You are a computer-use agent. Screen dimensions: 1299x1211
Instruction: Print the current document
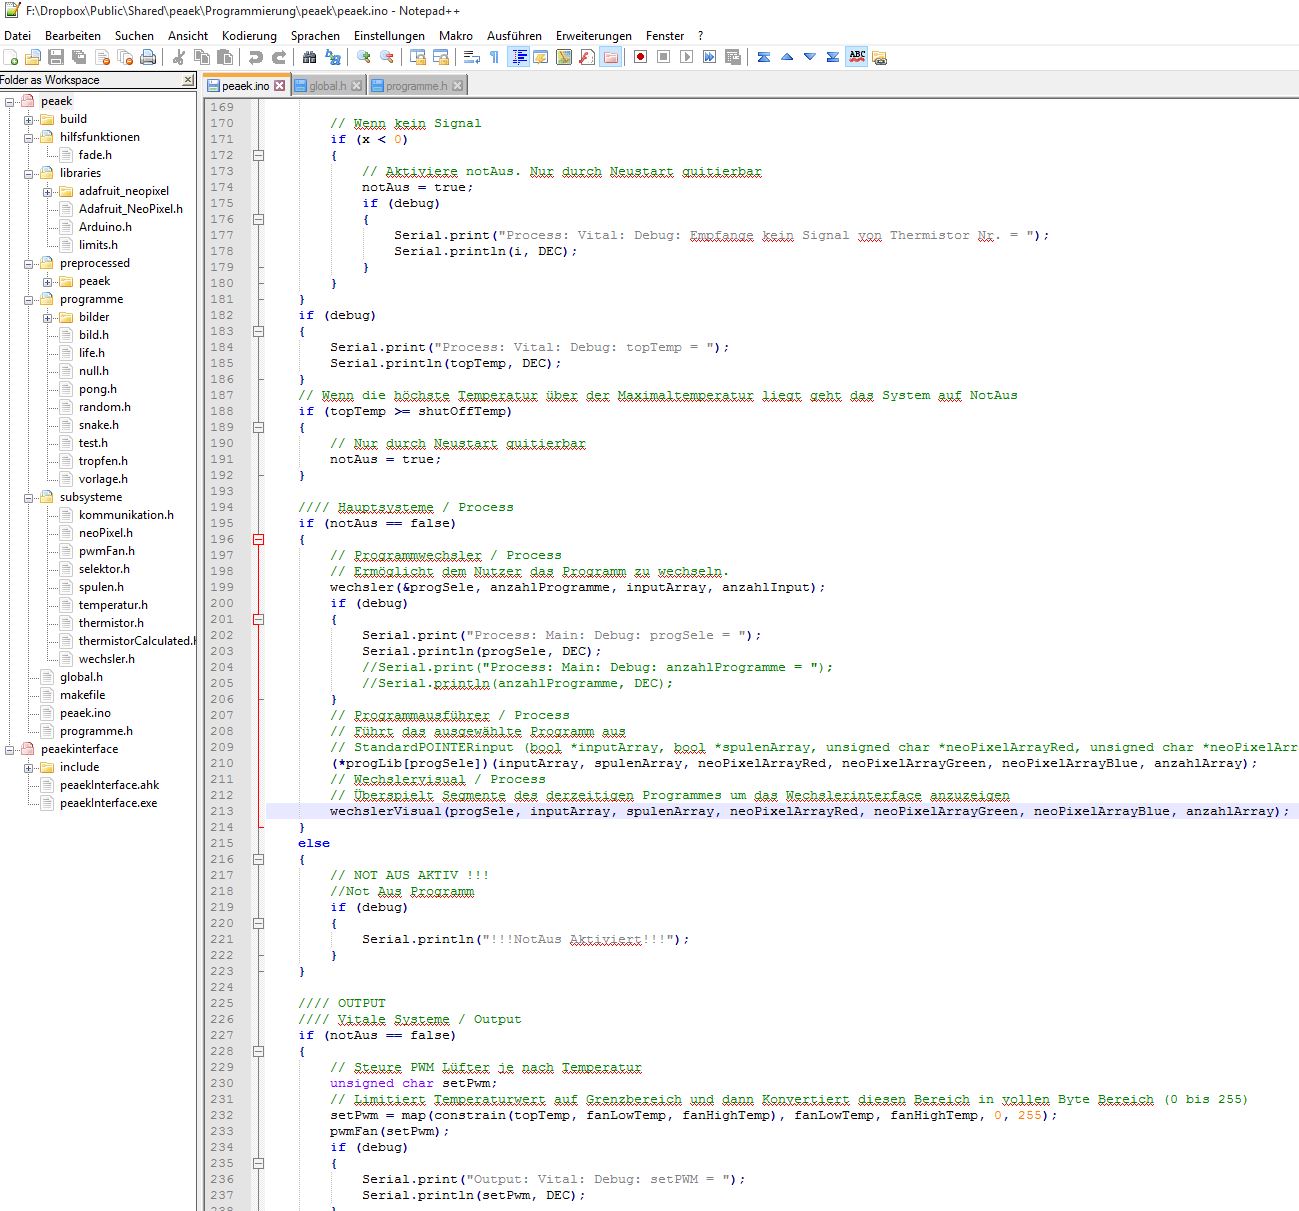point(149,57)
